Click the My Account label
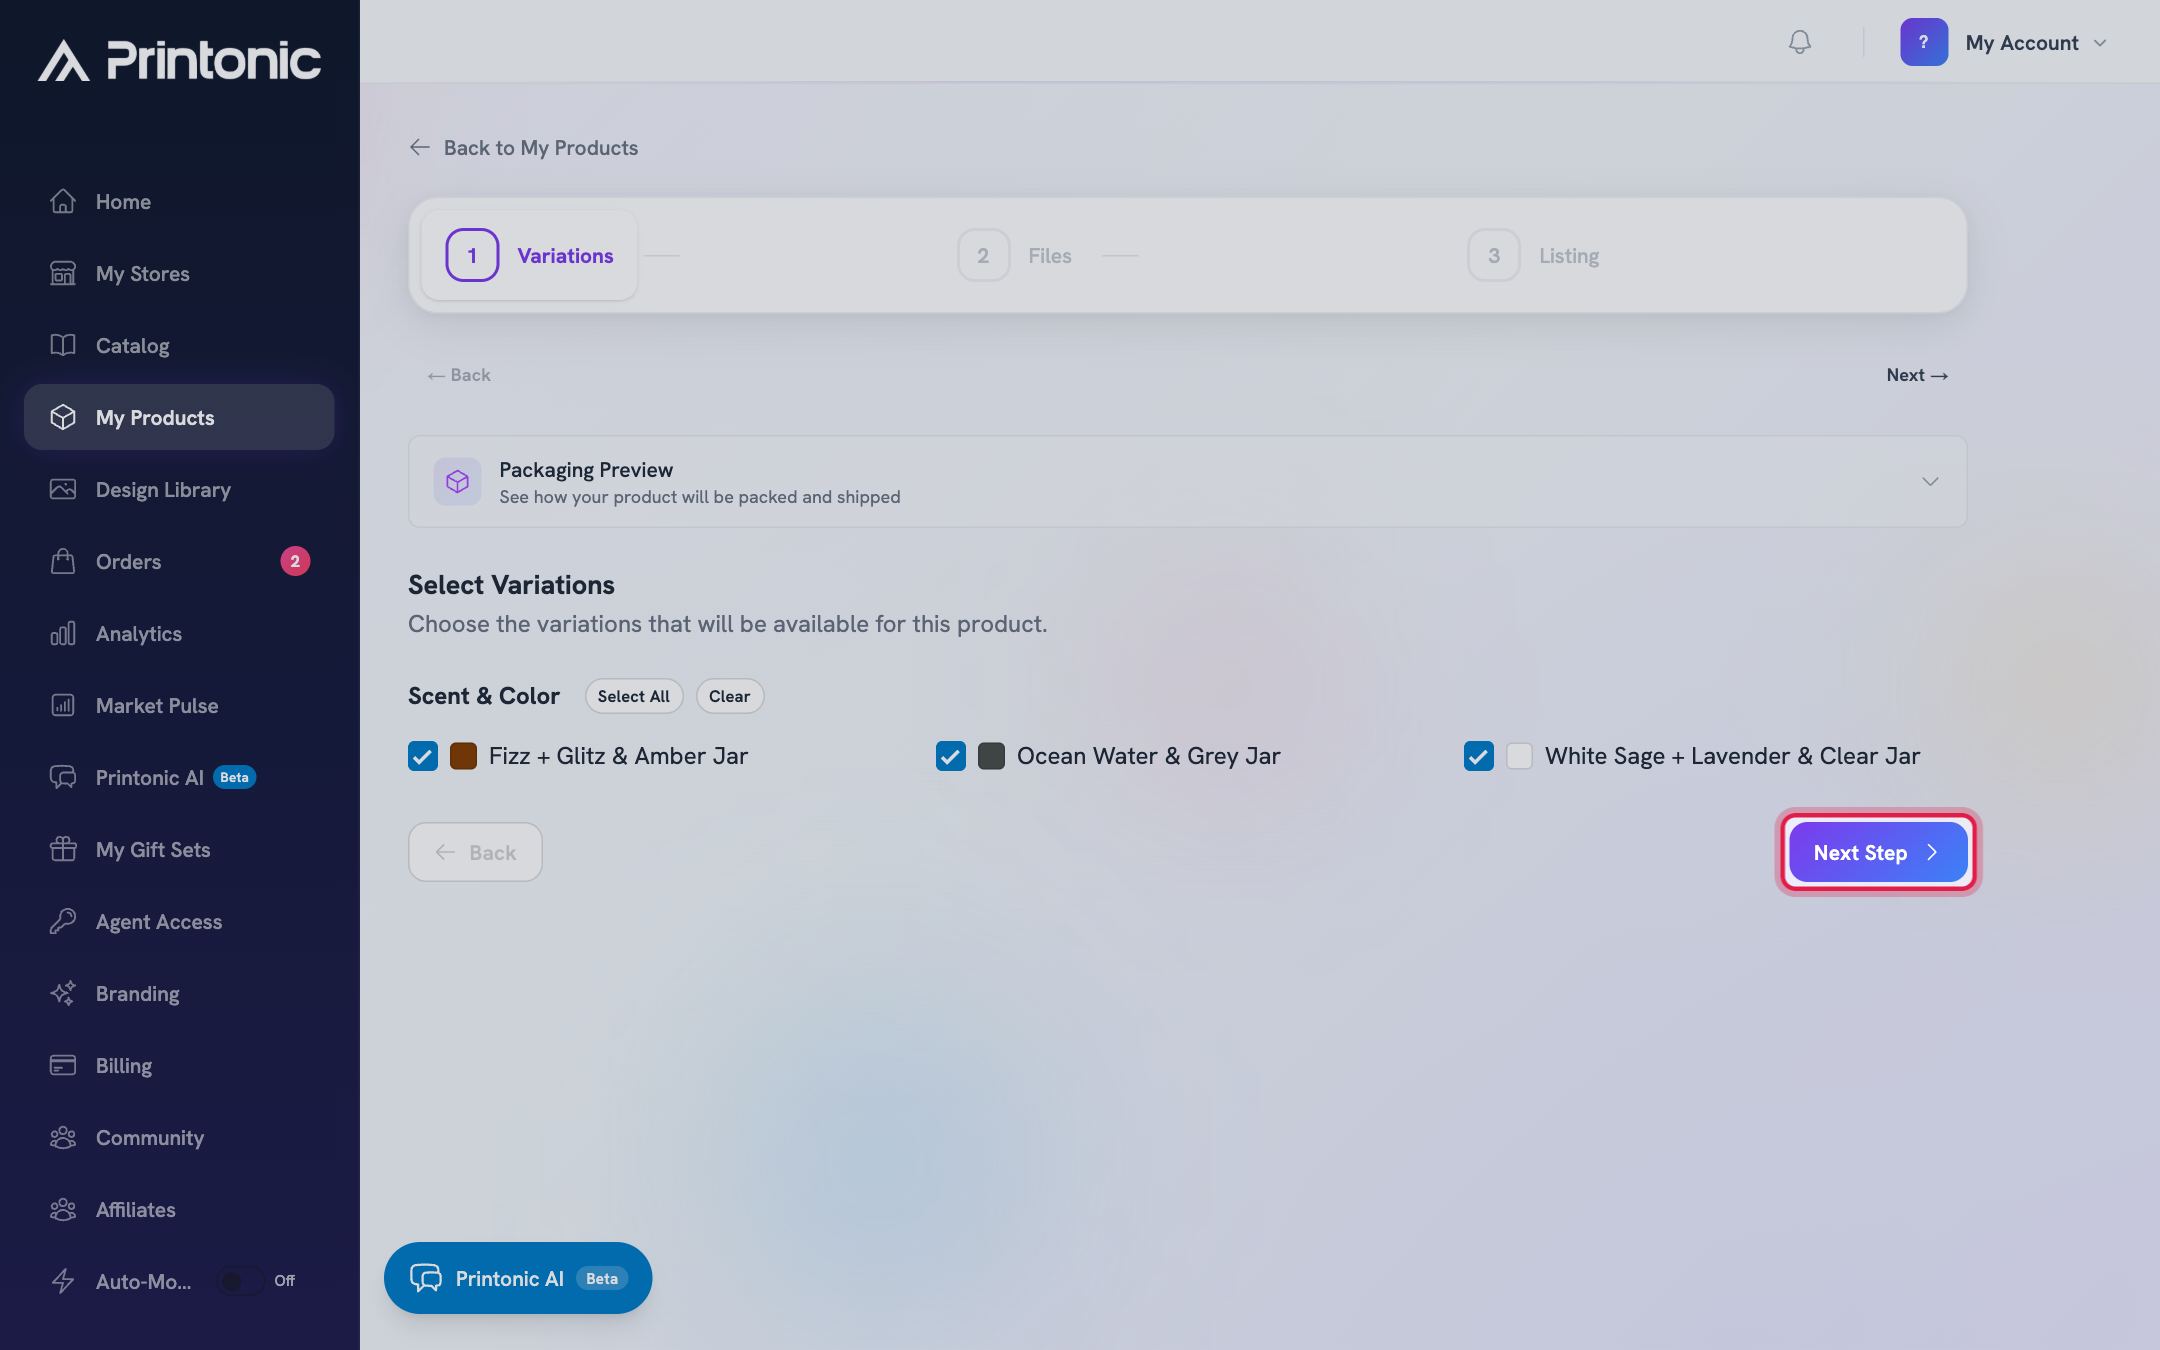2160x1350 pixels. coord(2022,43)
